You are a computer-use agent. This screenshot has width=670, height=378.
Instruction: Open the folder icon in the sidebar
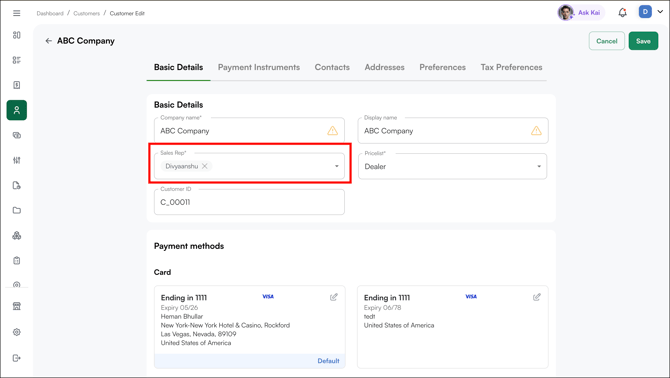(17, 210)
